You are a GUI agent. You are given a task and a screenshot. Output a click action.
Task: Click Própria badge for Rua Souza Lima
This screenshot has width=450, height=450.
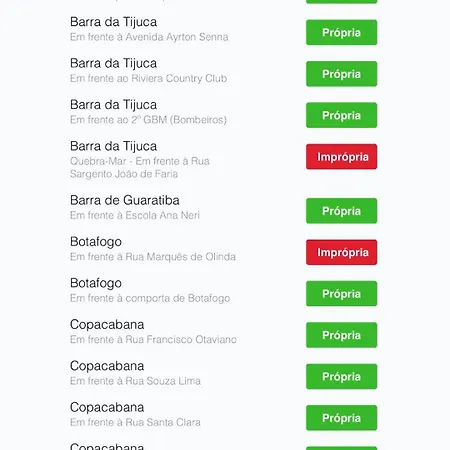tap(341, 376)
